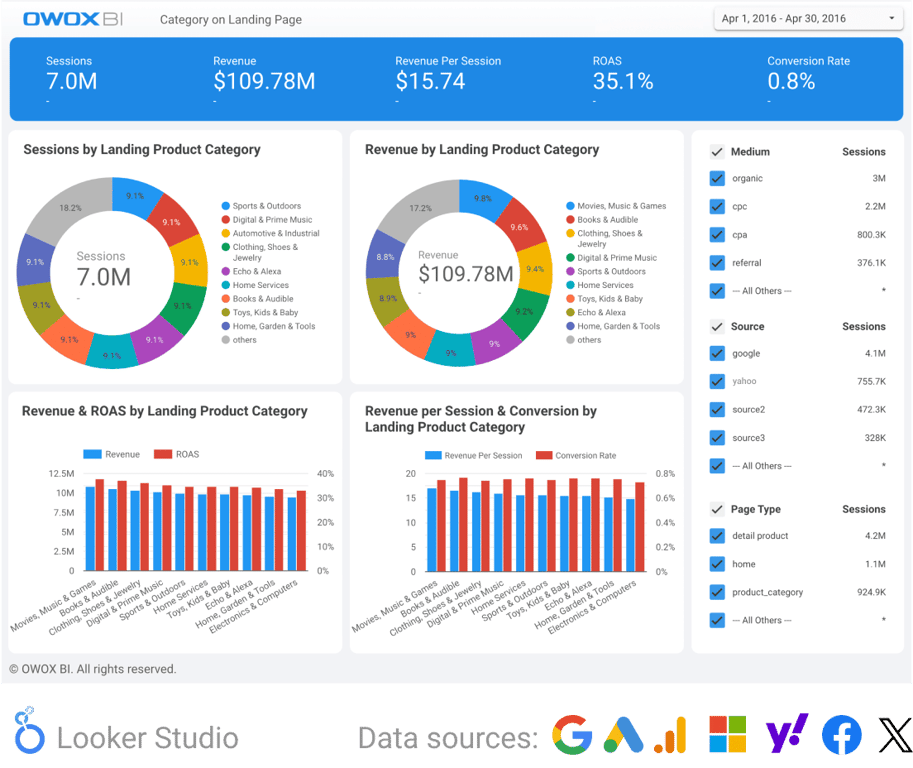Toggle the Page Type header checkbox

(717, 509)
